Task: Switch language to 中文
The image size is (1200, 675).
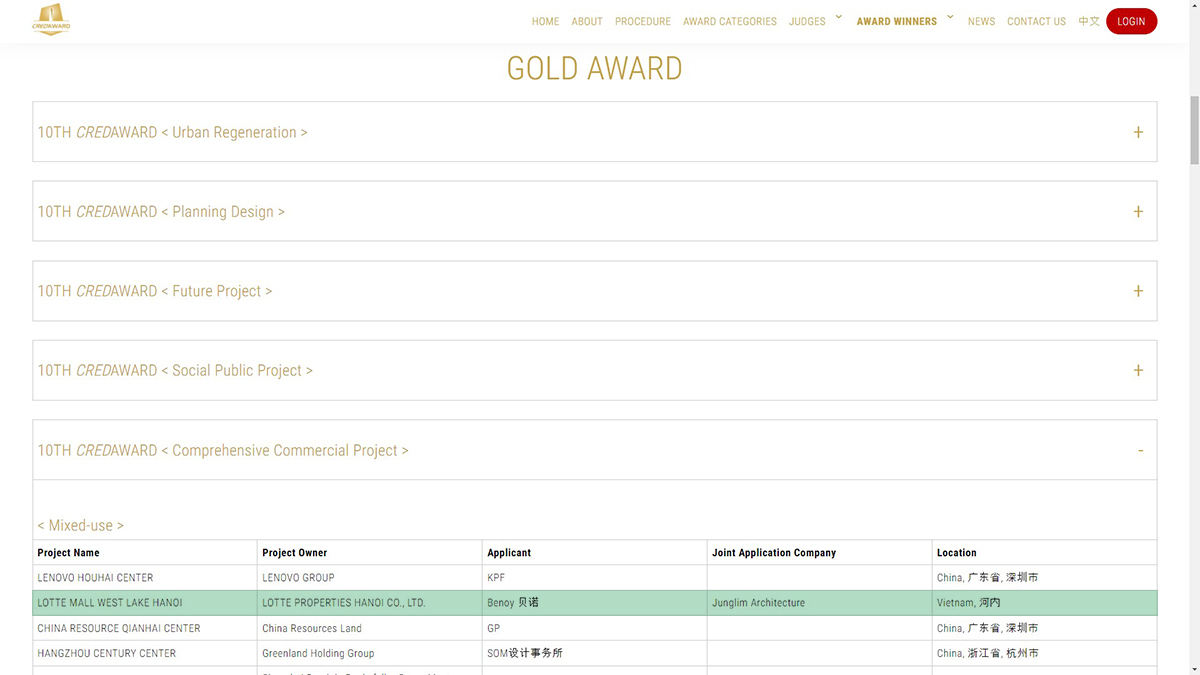Action: coord(1089,21)
